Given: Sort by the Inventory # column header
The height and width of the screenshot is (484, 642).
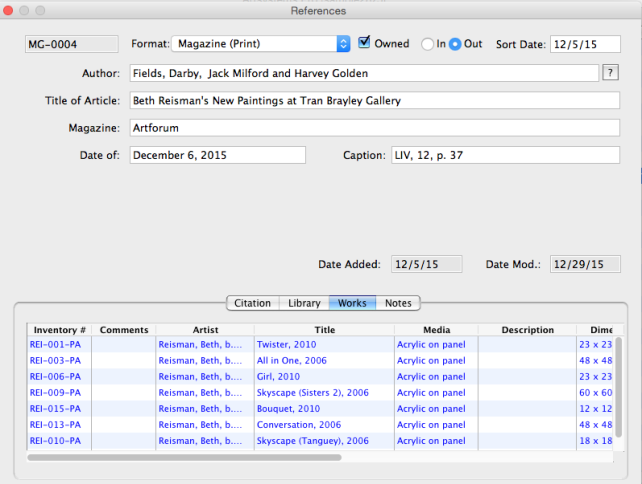Looking at the screenshot, I should (x=60, y=329).
